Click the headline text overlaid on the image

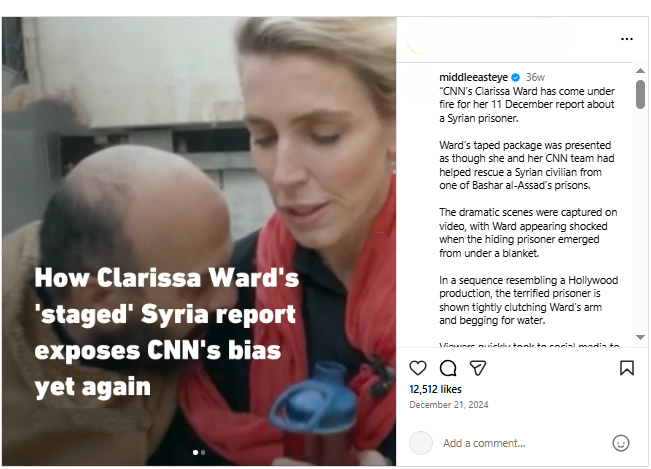click(x=166, y=332)
